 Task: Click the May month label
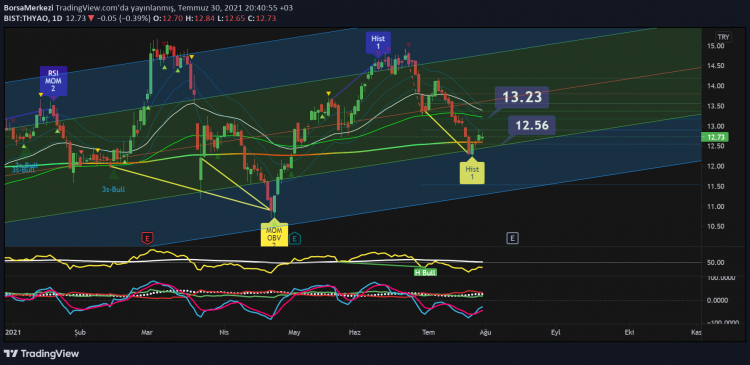pos(294,332)
